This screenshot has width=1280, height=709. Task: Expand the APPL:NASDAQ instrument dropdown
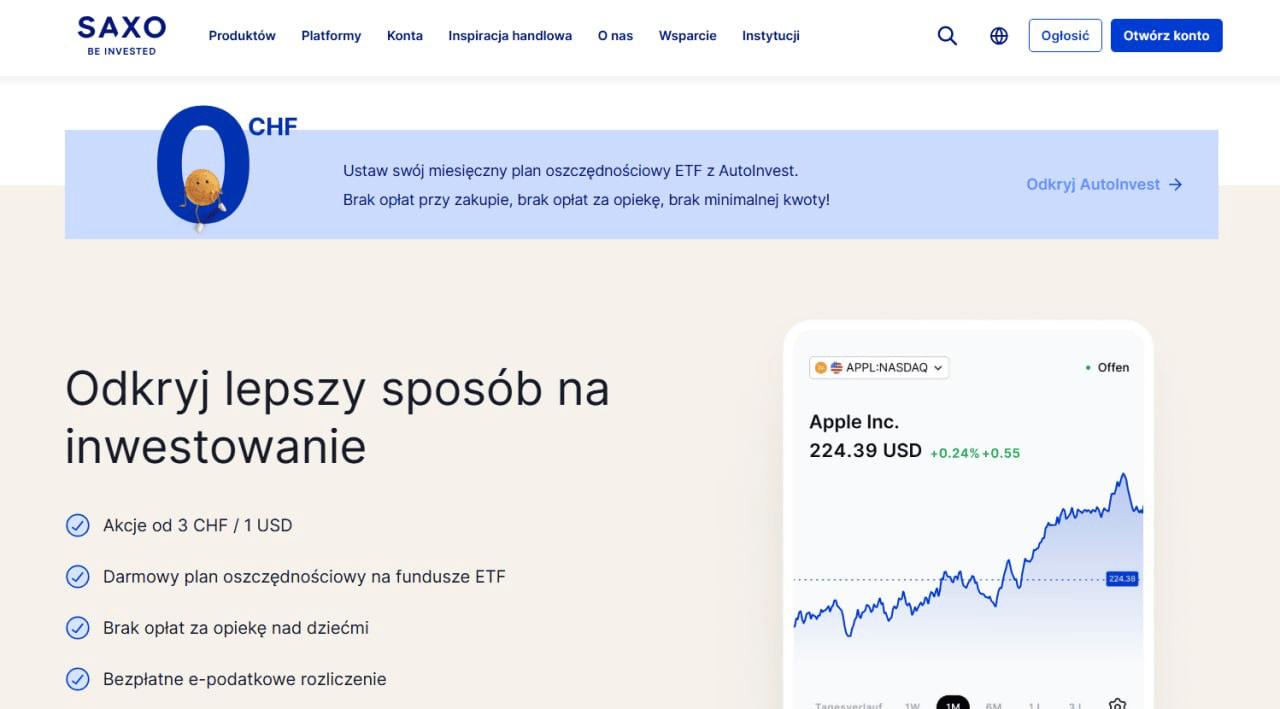(879, 367)
